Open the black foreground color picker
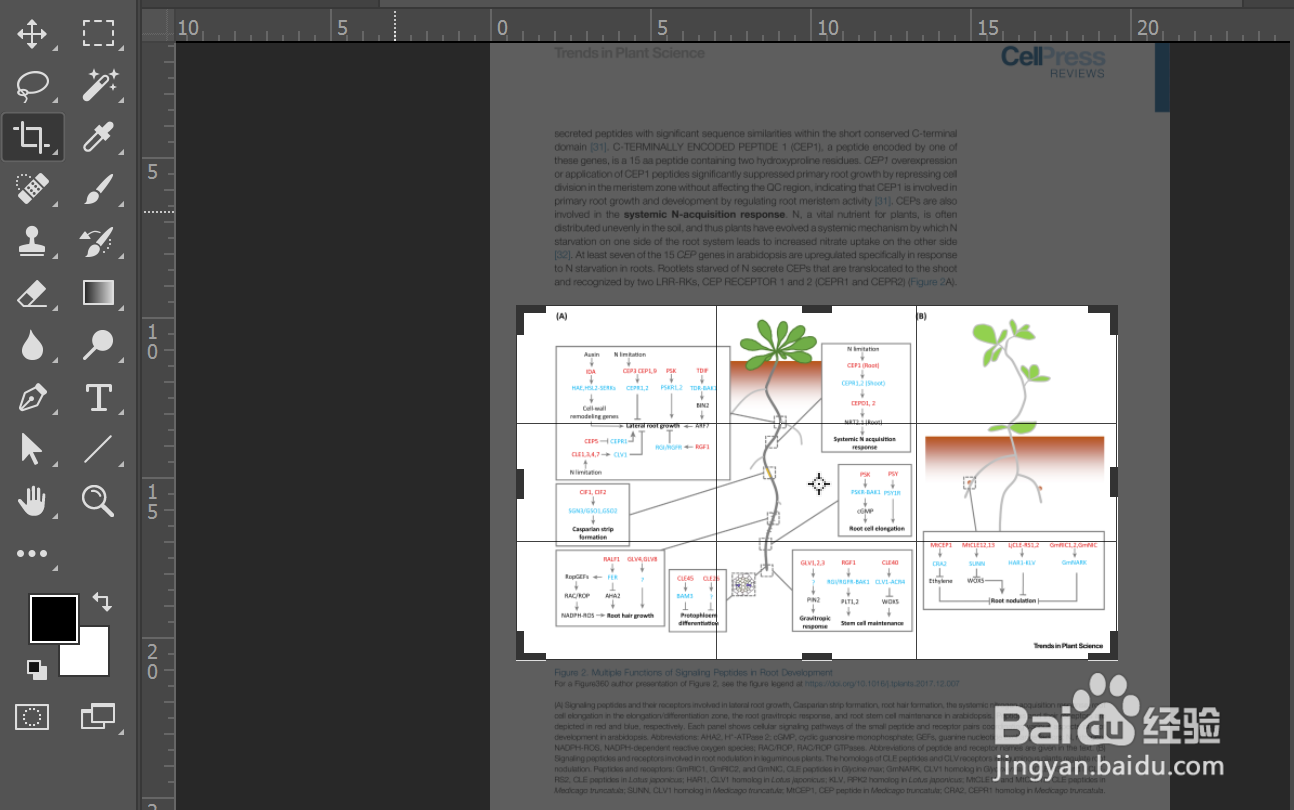 coord(53,619)
